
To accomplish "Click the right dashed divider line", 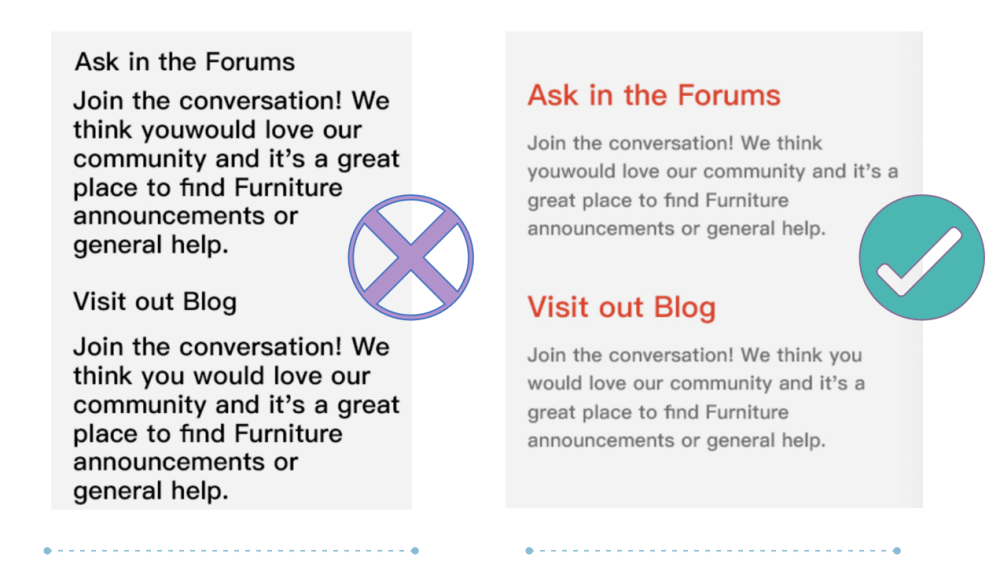I will click(x=713, y=550).
